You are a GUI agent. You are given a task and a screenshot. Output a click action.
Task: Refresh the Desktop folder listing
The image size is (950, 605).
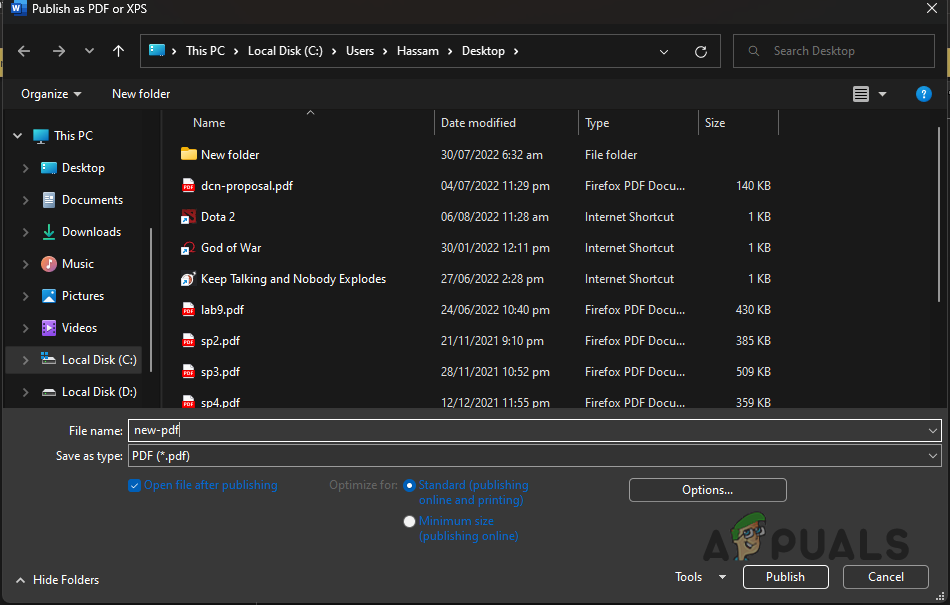tap(701, 51)
